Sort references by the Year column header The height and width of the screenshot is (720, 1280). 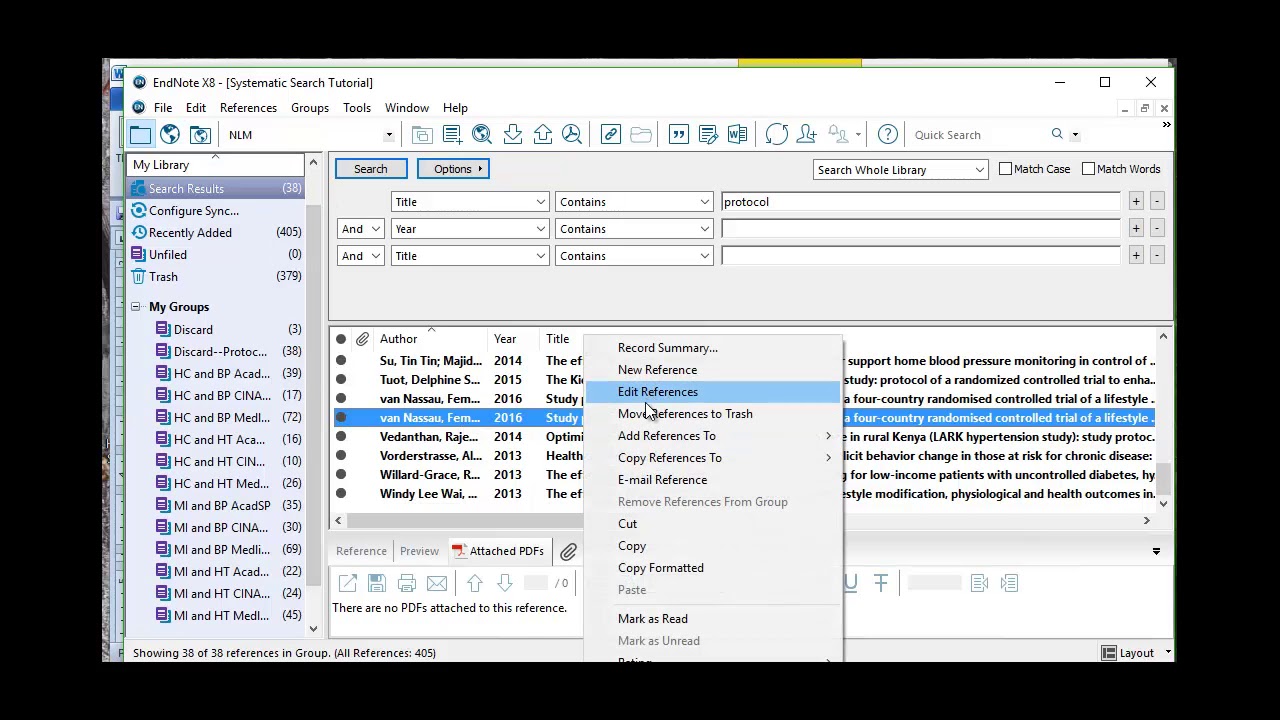[505, 339]
